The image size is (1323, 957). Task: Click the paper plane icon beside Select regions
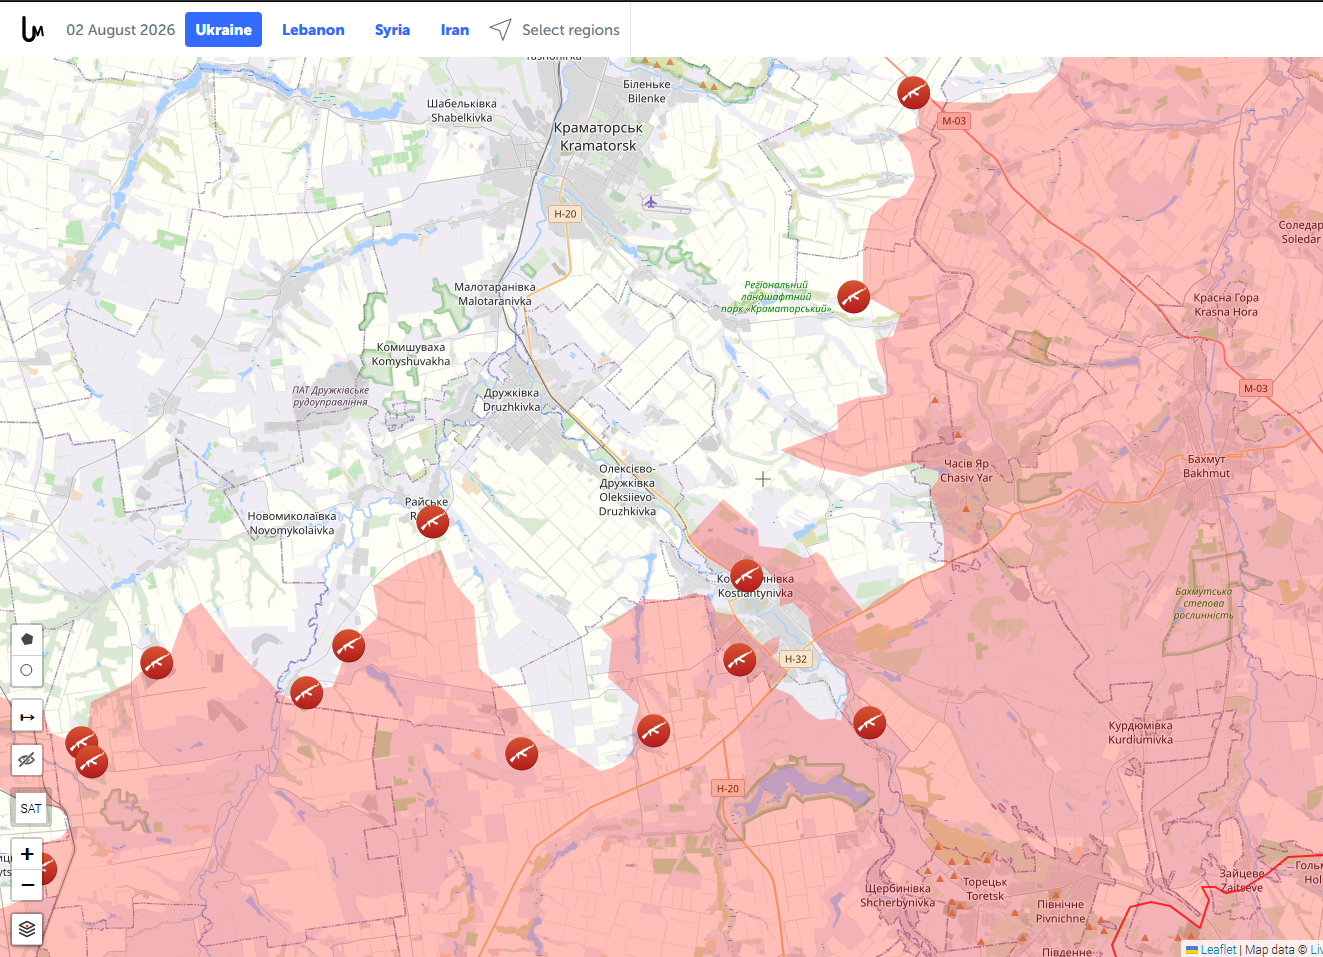tap(500, 30)
